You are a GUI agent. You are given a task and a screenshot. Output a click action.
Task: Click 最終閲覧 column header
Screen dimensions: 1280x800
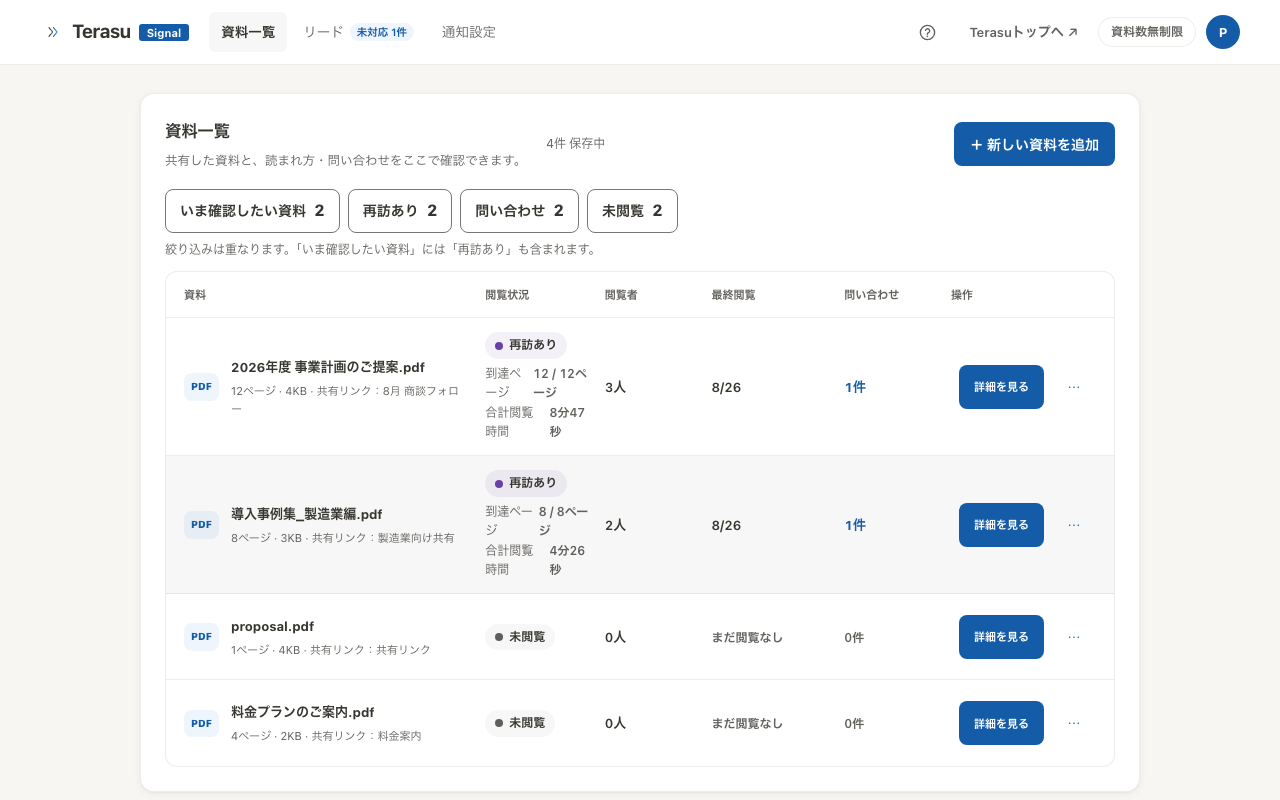point(733,295)
